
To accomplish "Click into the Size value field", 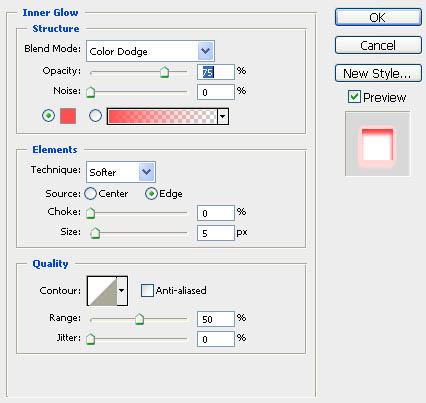I will point(216,233).
